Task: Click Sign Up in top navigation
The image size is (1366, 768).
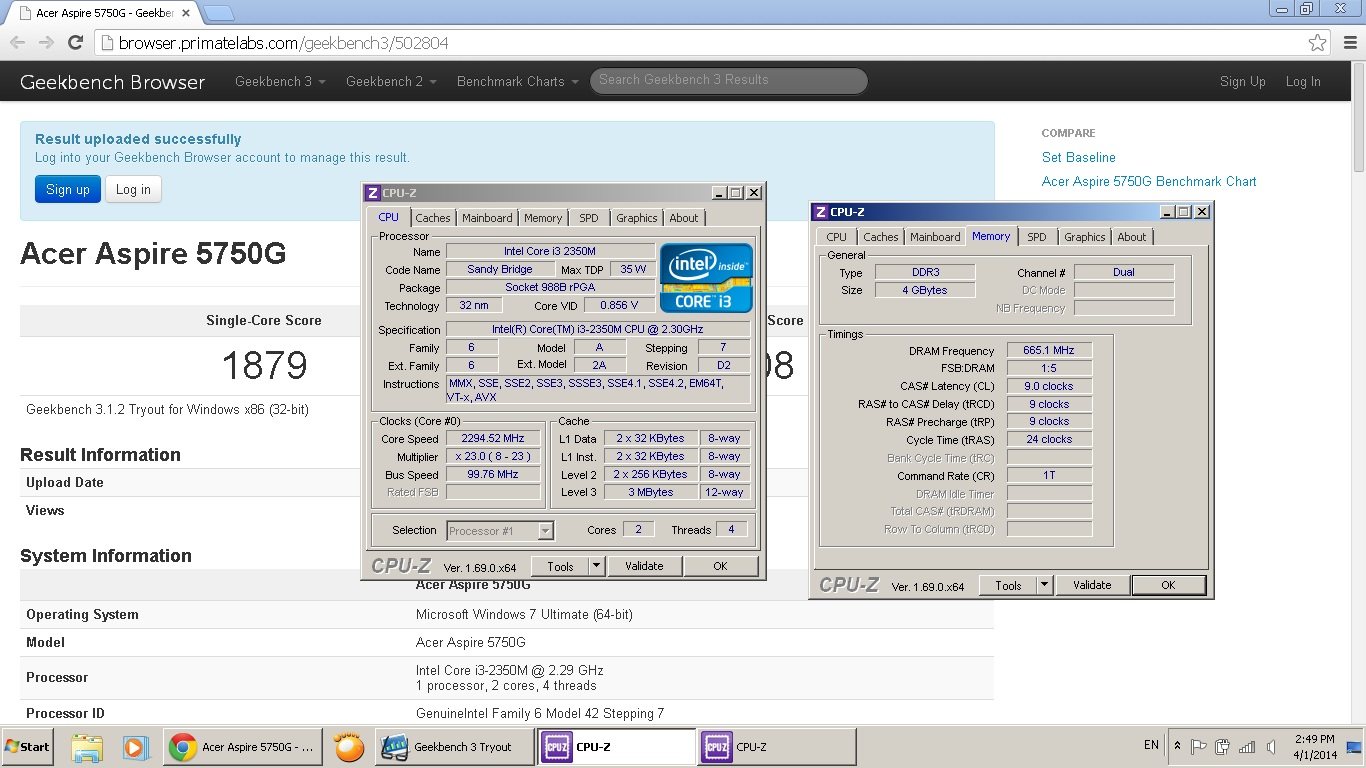Action: tap(1243, 82)
